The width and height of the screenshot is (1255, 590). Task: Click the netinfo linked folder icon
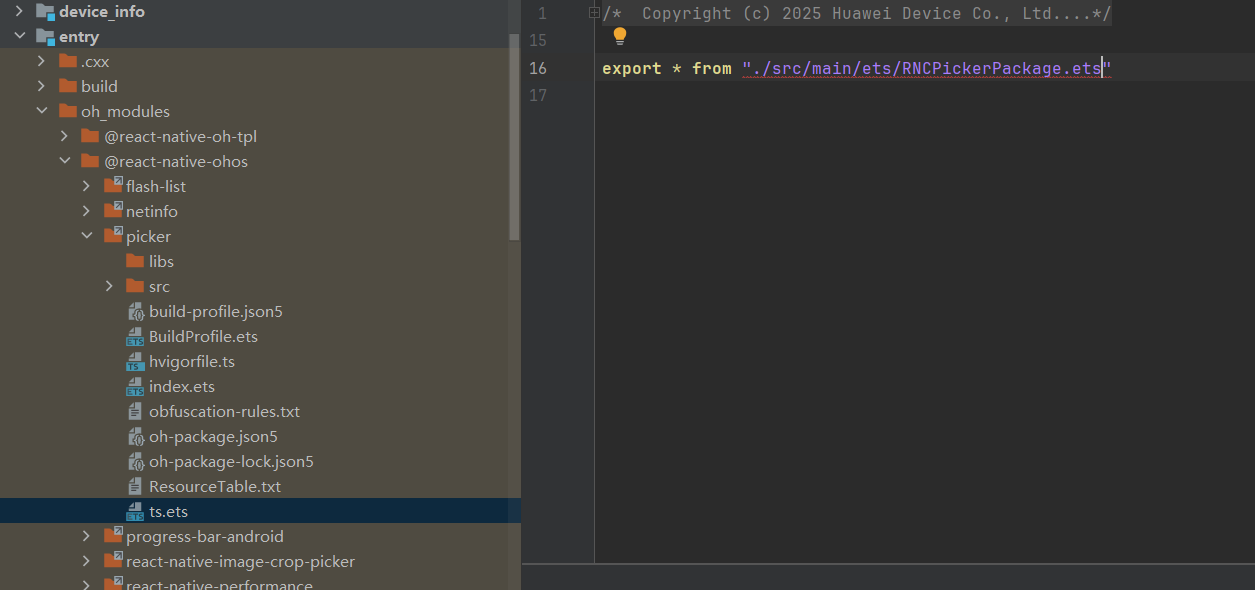(x=113, y=211)
